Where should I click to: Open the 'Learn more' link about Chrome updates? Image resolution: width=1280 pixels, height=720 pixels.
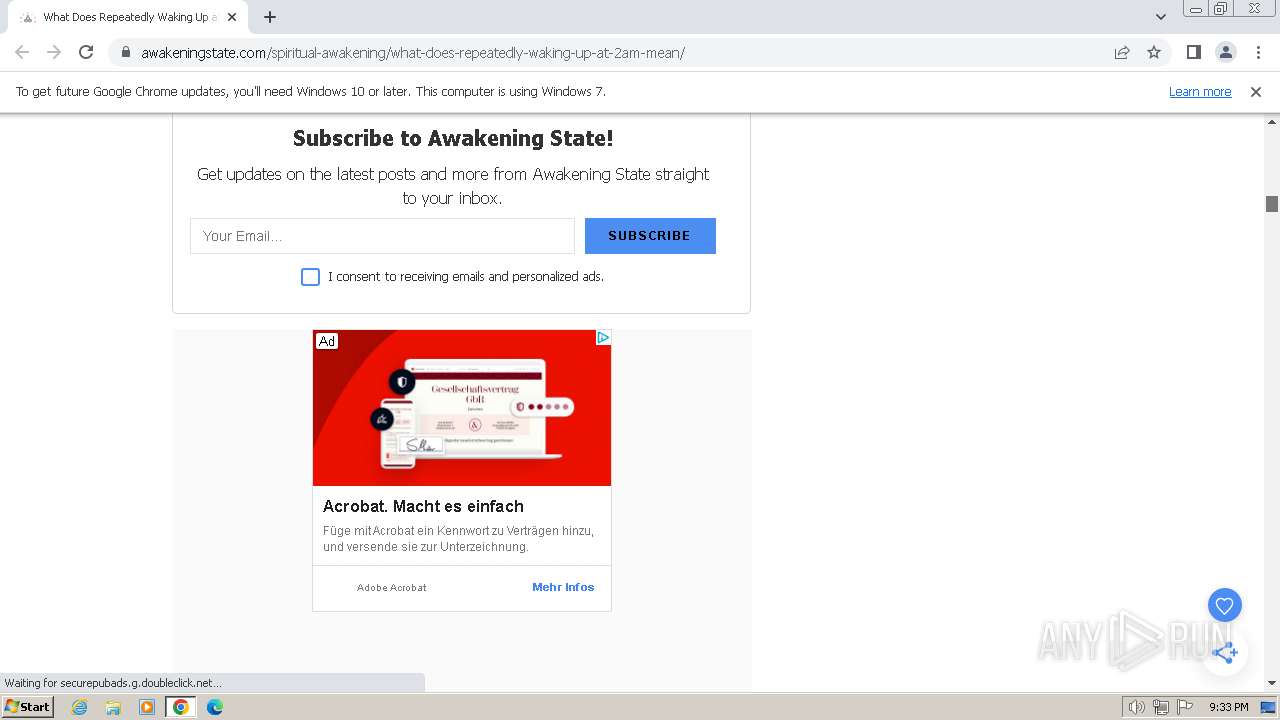(1200, 91)
